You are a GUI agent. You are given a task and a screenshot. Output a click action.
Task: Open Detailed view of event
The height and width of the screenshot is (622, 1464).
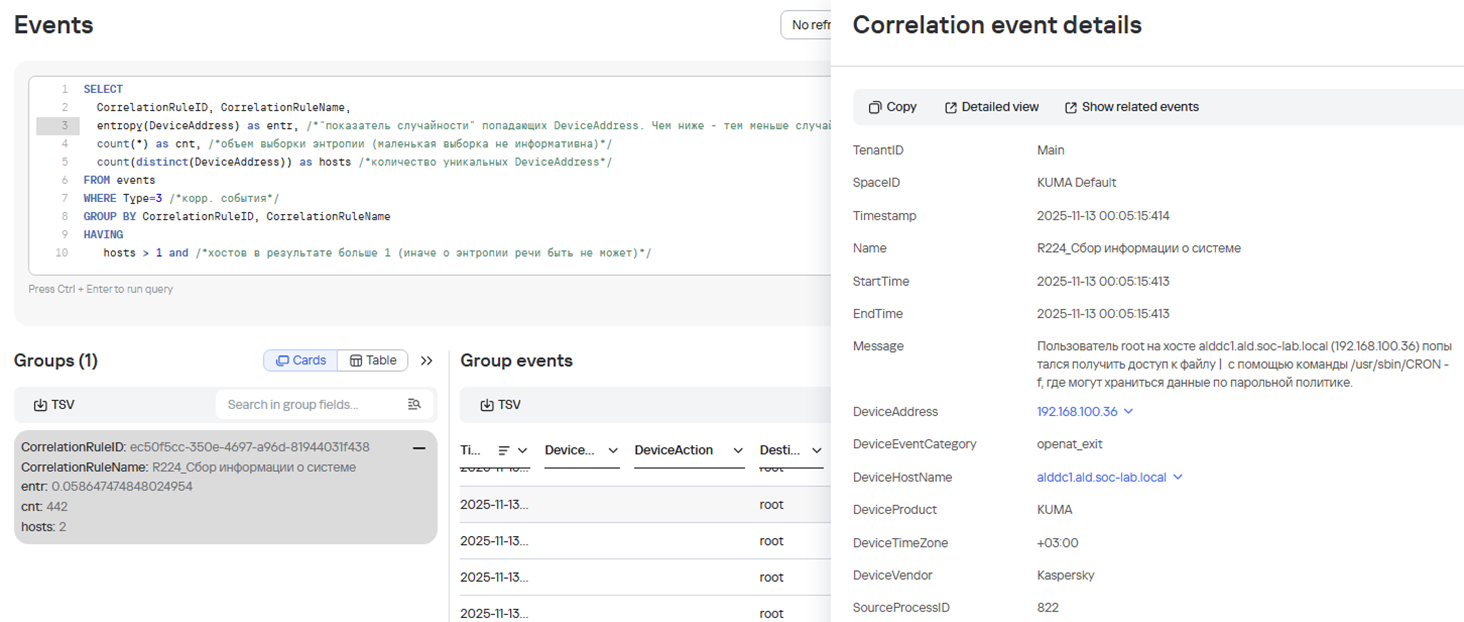[992, 107]
